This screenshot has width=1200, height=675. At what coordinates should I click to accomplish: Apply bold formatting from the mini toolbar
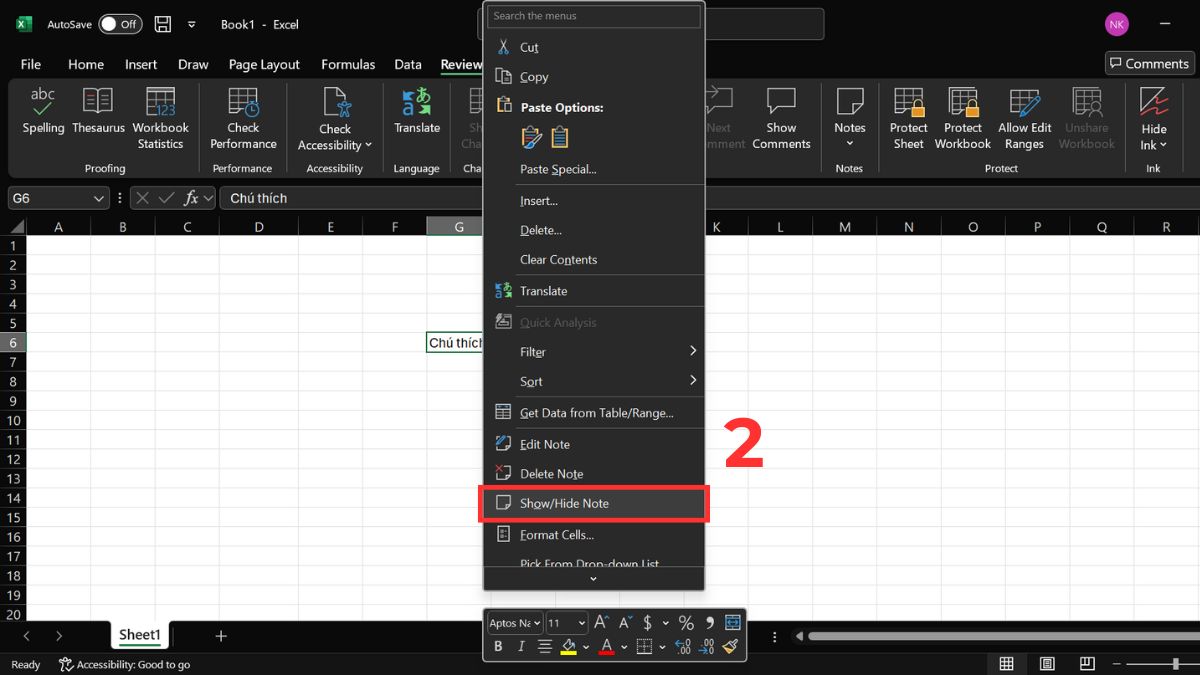pos(497,646)
